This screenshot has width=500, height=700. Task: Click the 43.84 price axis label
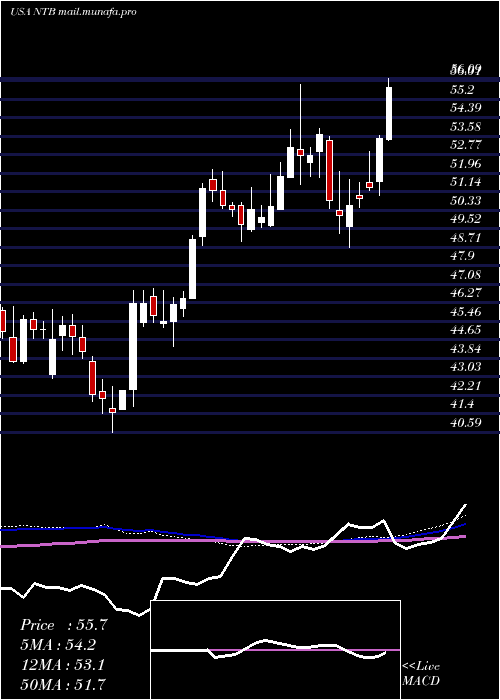point(466,349)
